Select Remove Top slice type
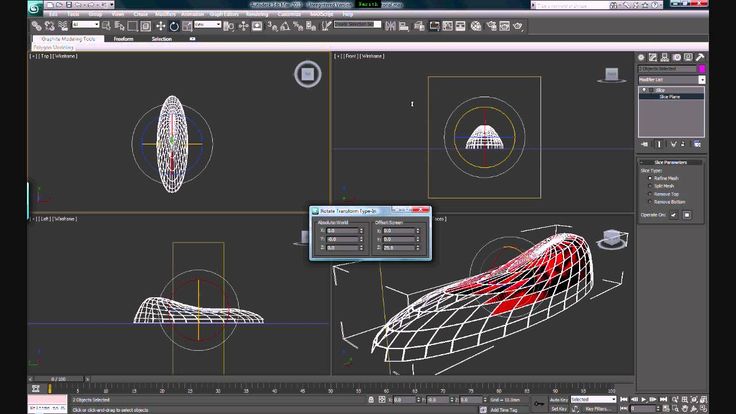 pos(650,194)
